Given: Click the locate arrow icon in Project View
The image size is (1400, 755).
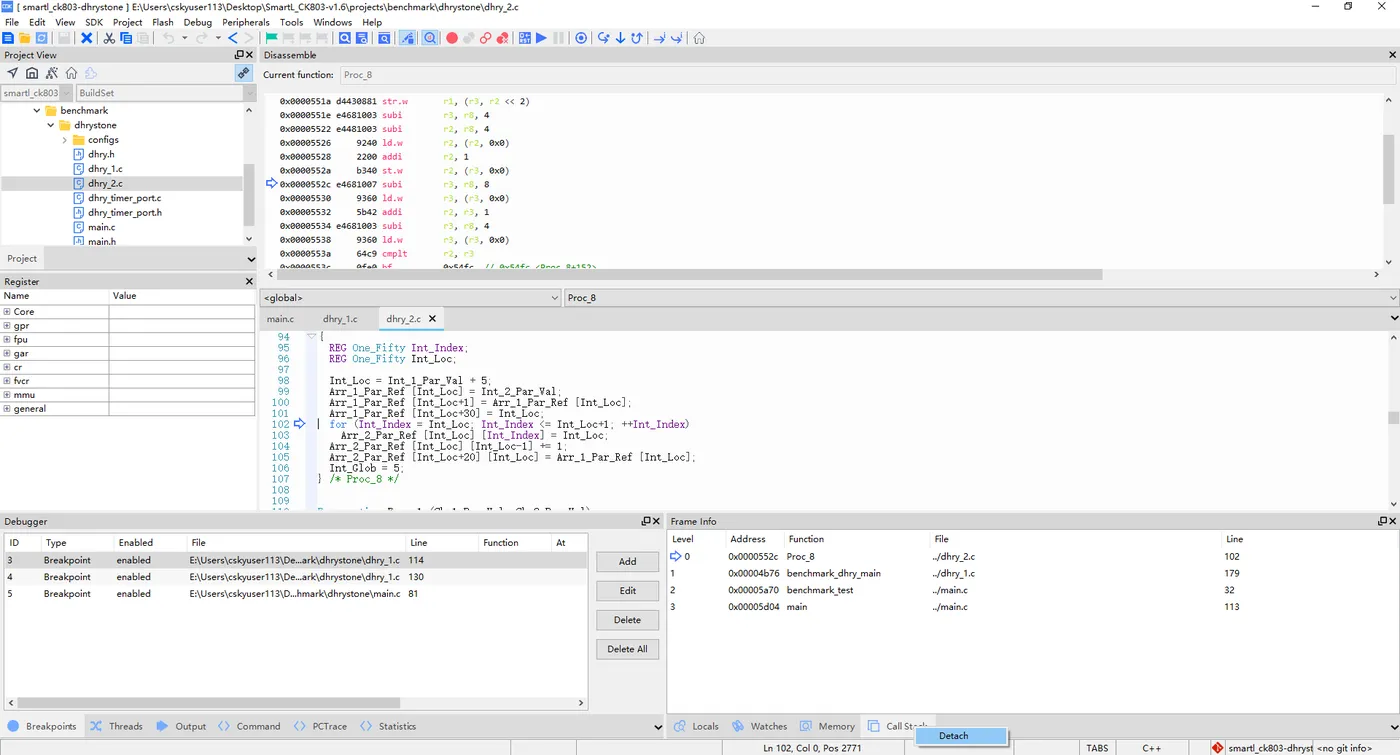Looking at the screenshot, I should tap(12, 73).
